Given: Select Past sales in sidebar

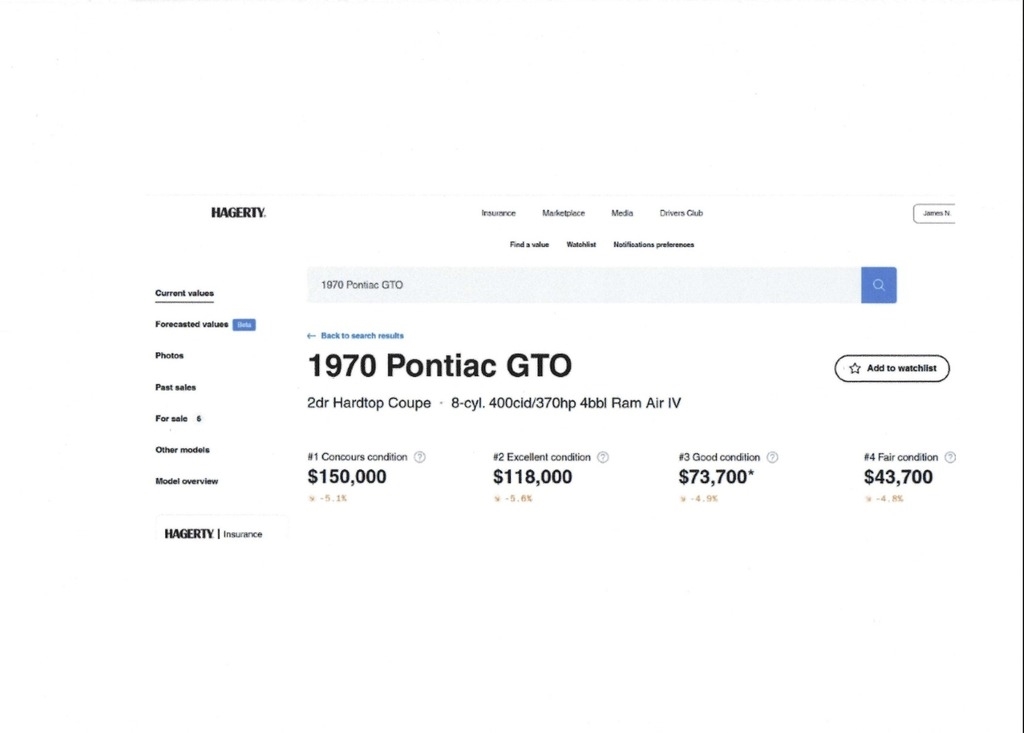Looking at the screenshot, I should tap(175, 387).
